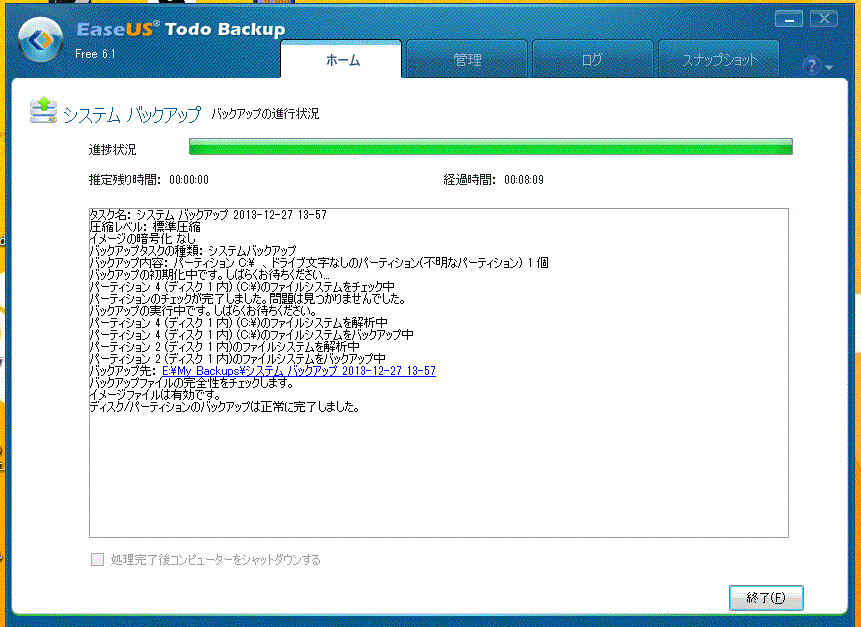This screenshot has height=627, width=861.
Task: Click the 正常に完了しました final log line
Action: (225, 407)
